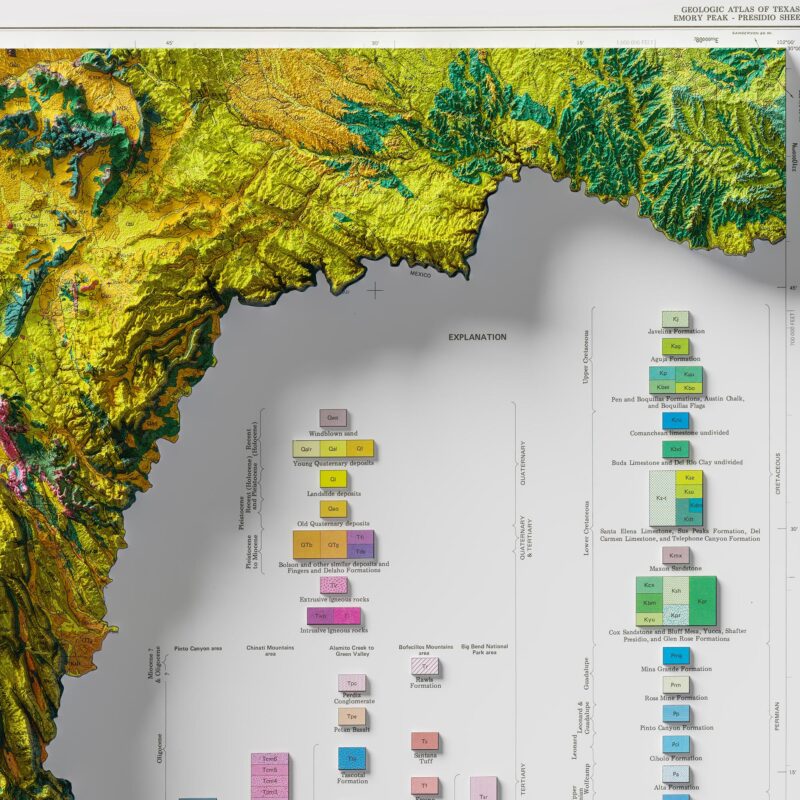800x800 pixels.
Task: Select the Tde Delaho Formation swatch
Action: [x=360, y=551]
